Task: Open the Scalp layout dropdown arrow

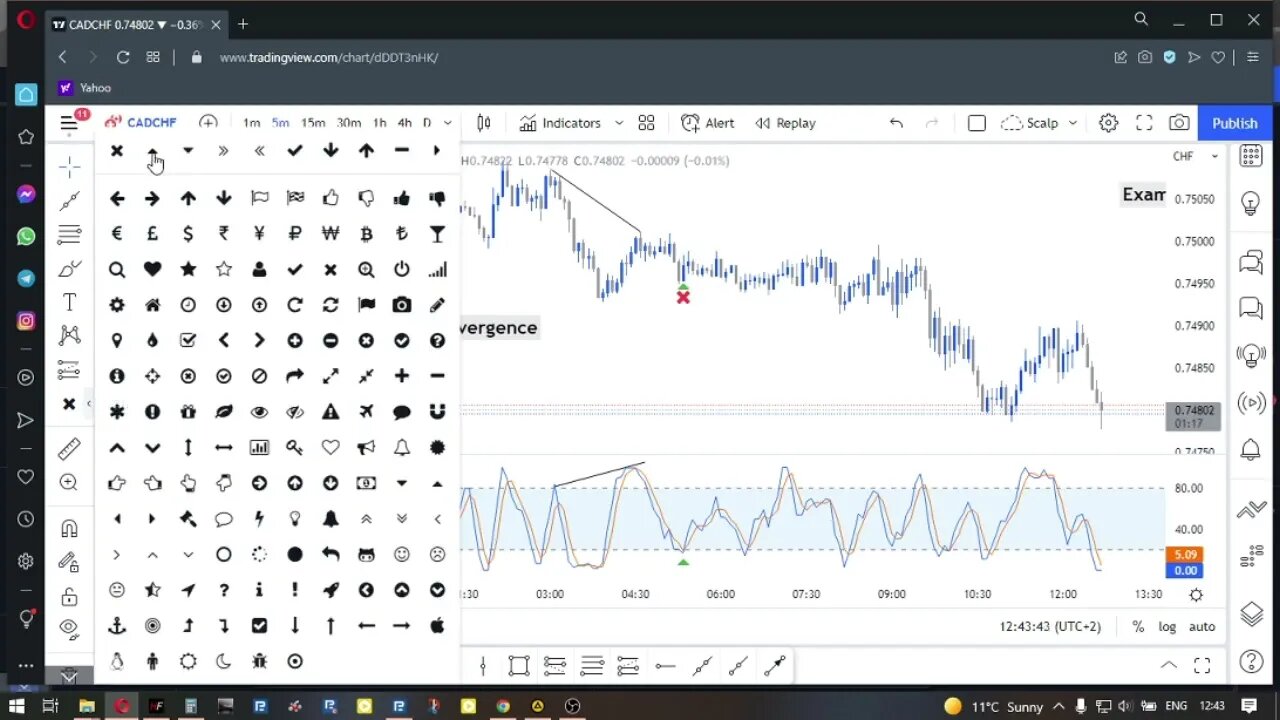Action: (x=1073, y=123)
